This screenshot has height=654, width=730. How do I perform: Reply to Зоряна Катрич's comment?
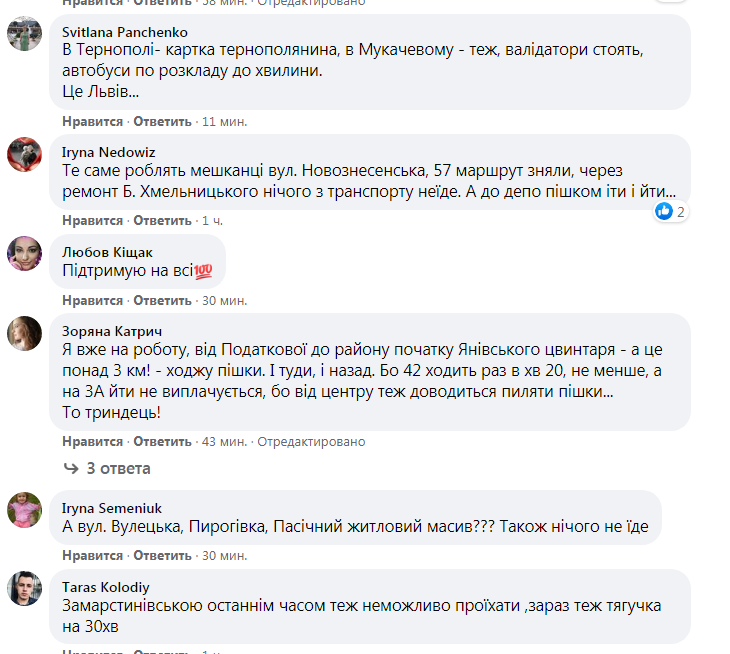(x=162, y=441)
